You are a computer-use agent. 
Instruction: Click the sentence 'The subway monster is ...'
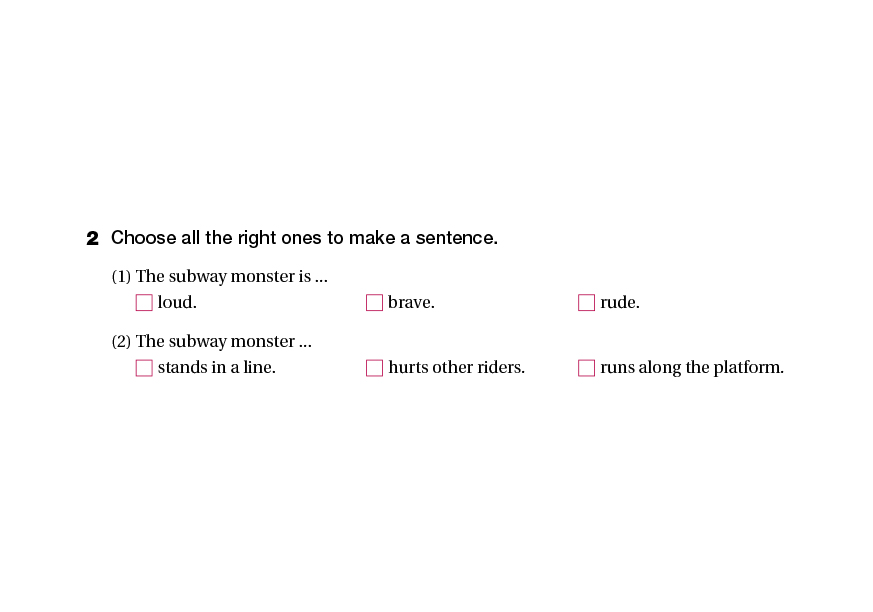231,276
